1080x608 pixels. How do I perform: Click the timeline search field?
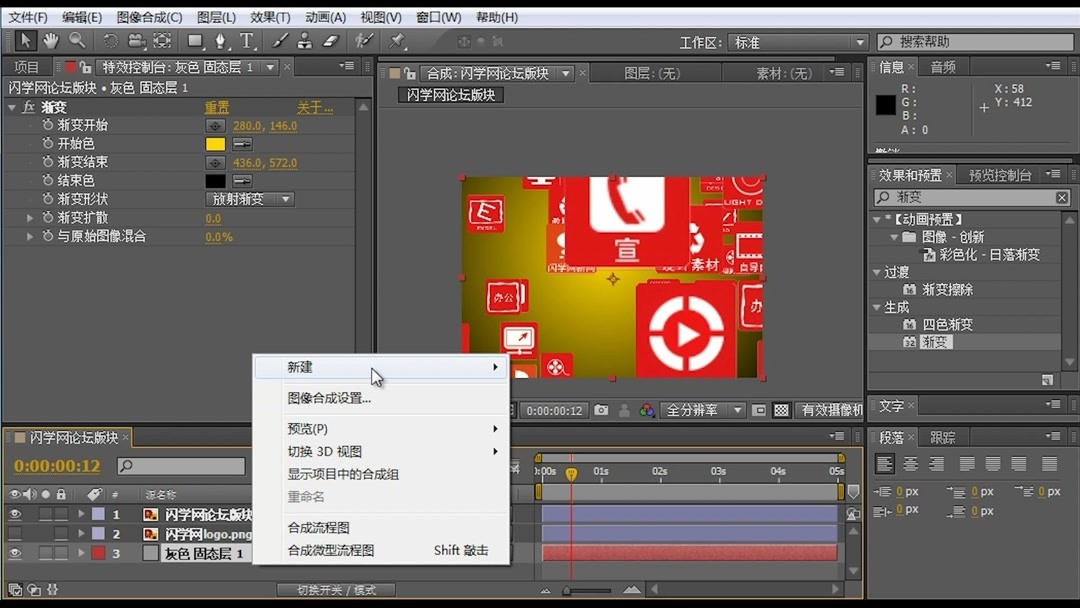tap(180, 465)
